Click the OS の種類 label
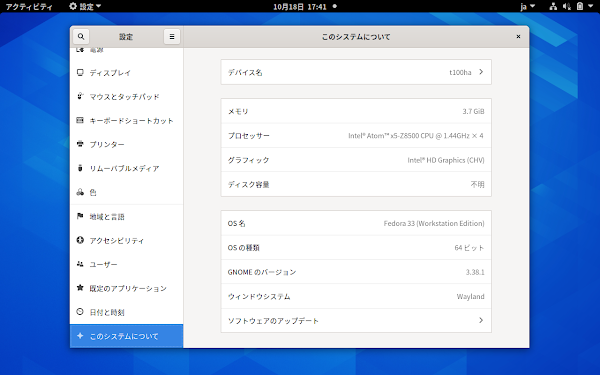600x375 pixels. click(243, 248)
